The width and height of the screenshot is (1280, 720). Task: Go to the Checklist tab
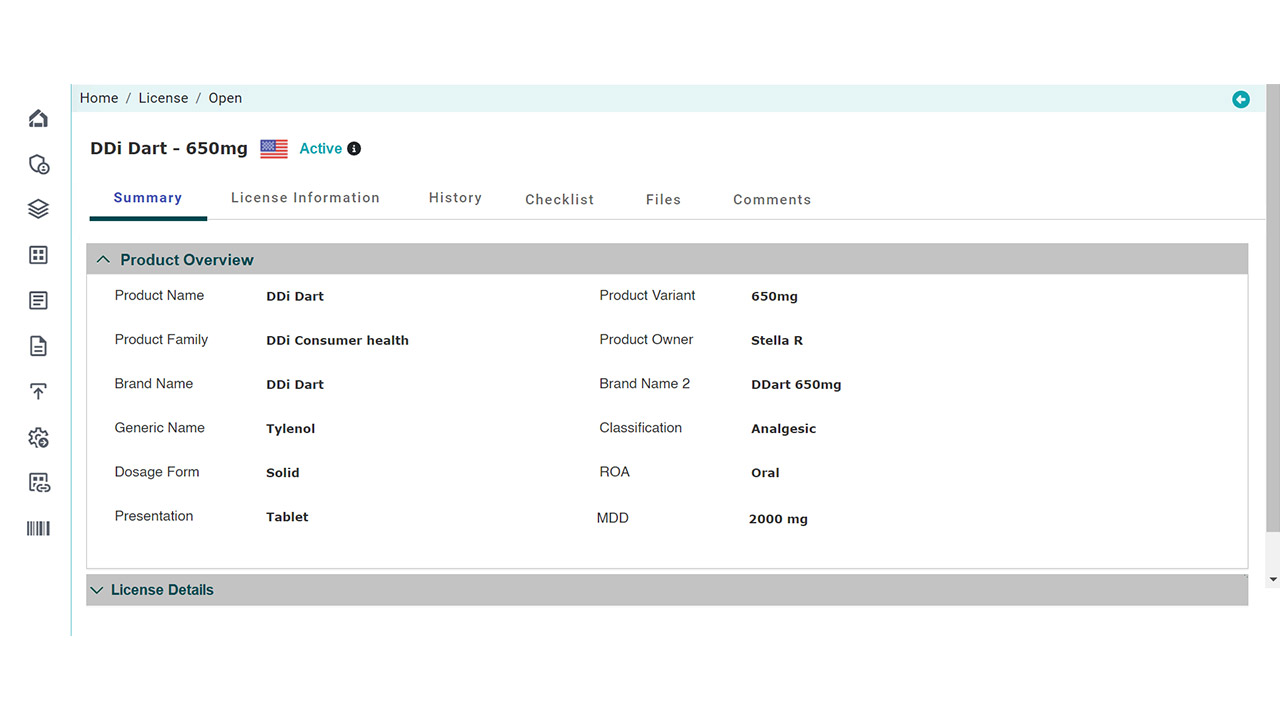pyautogui.click(x=559, y=200)
